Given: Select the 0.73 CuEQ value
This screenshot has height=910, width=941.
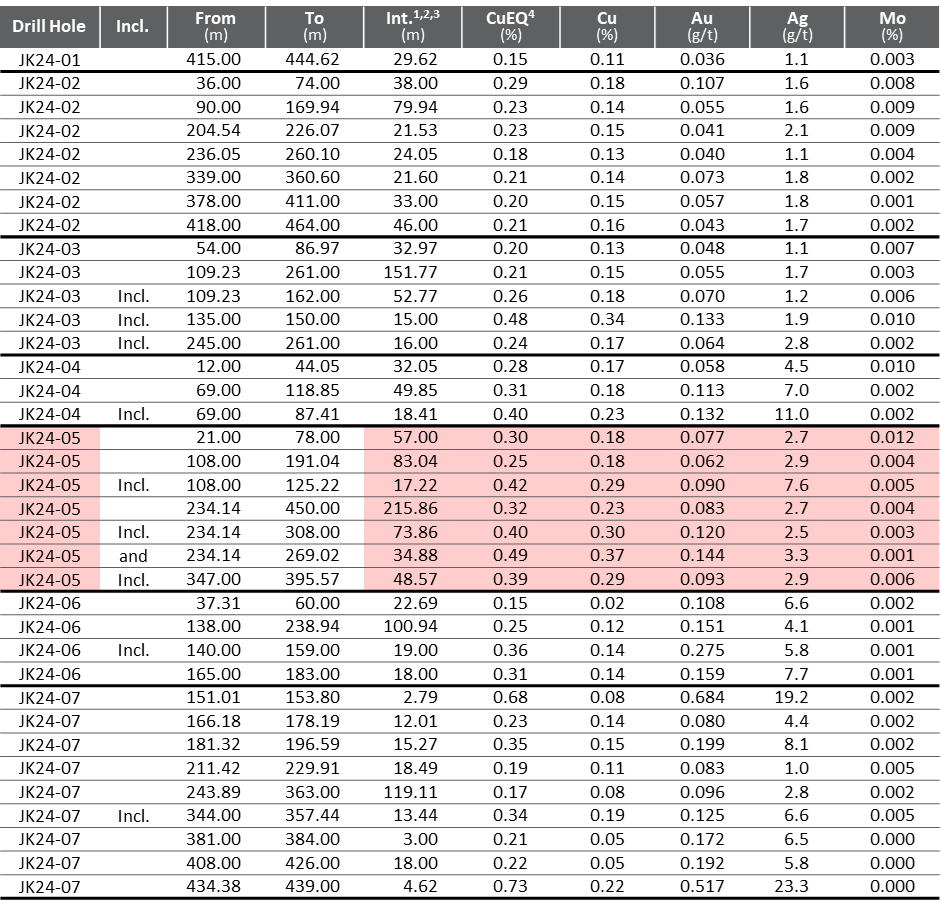Looking at the screenshot, I should (x=511, y=887).
